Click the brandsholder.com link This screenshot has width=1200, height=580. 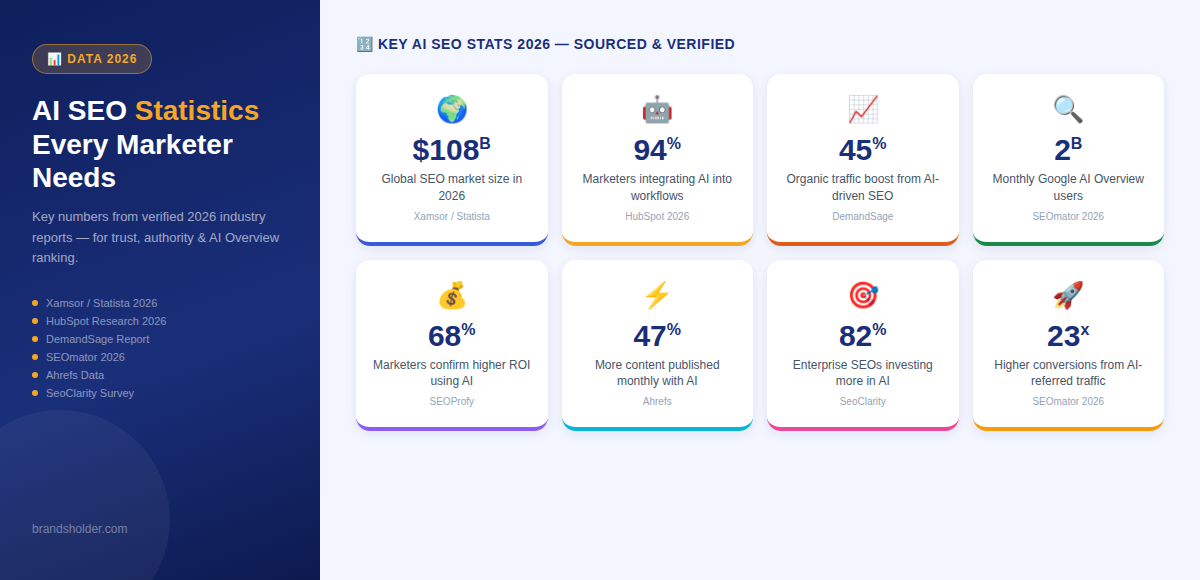80,529
